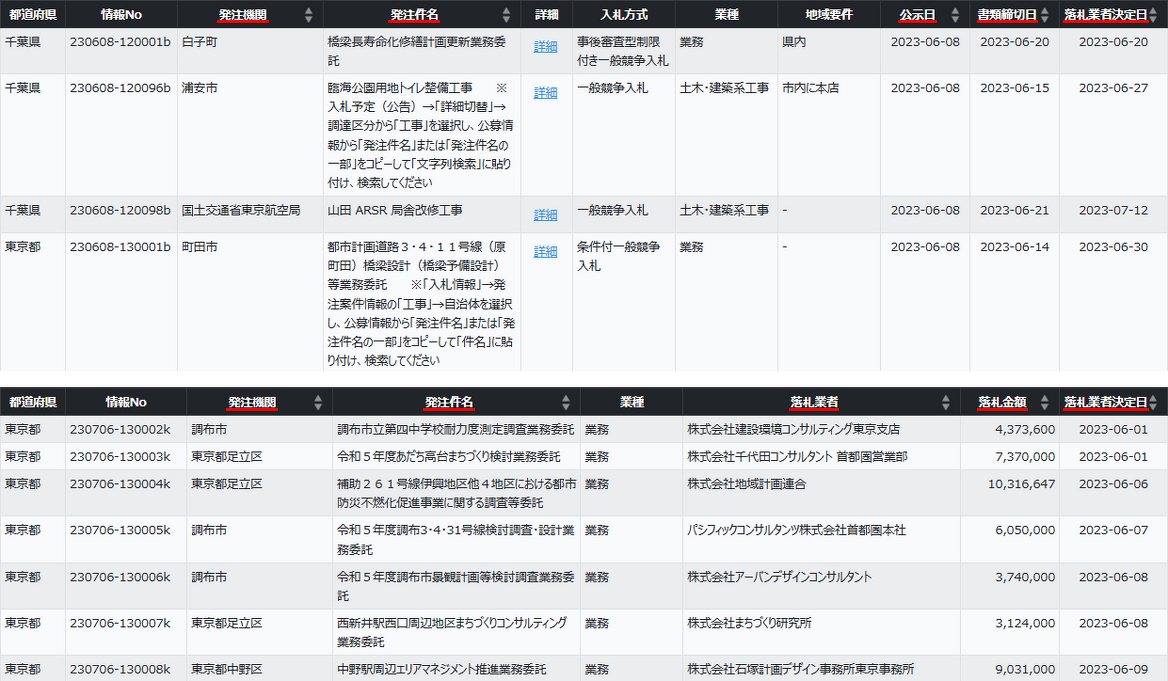Toggle sort arrows next to 書類締切日
The width and height of the screenshot is (1168, 681).
(x=1046, y=15)
